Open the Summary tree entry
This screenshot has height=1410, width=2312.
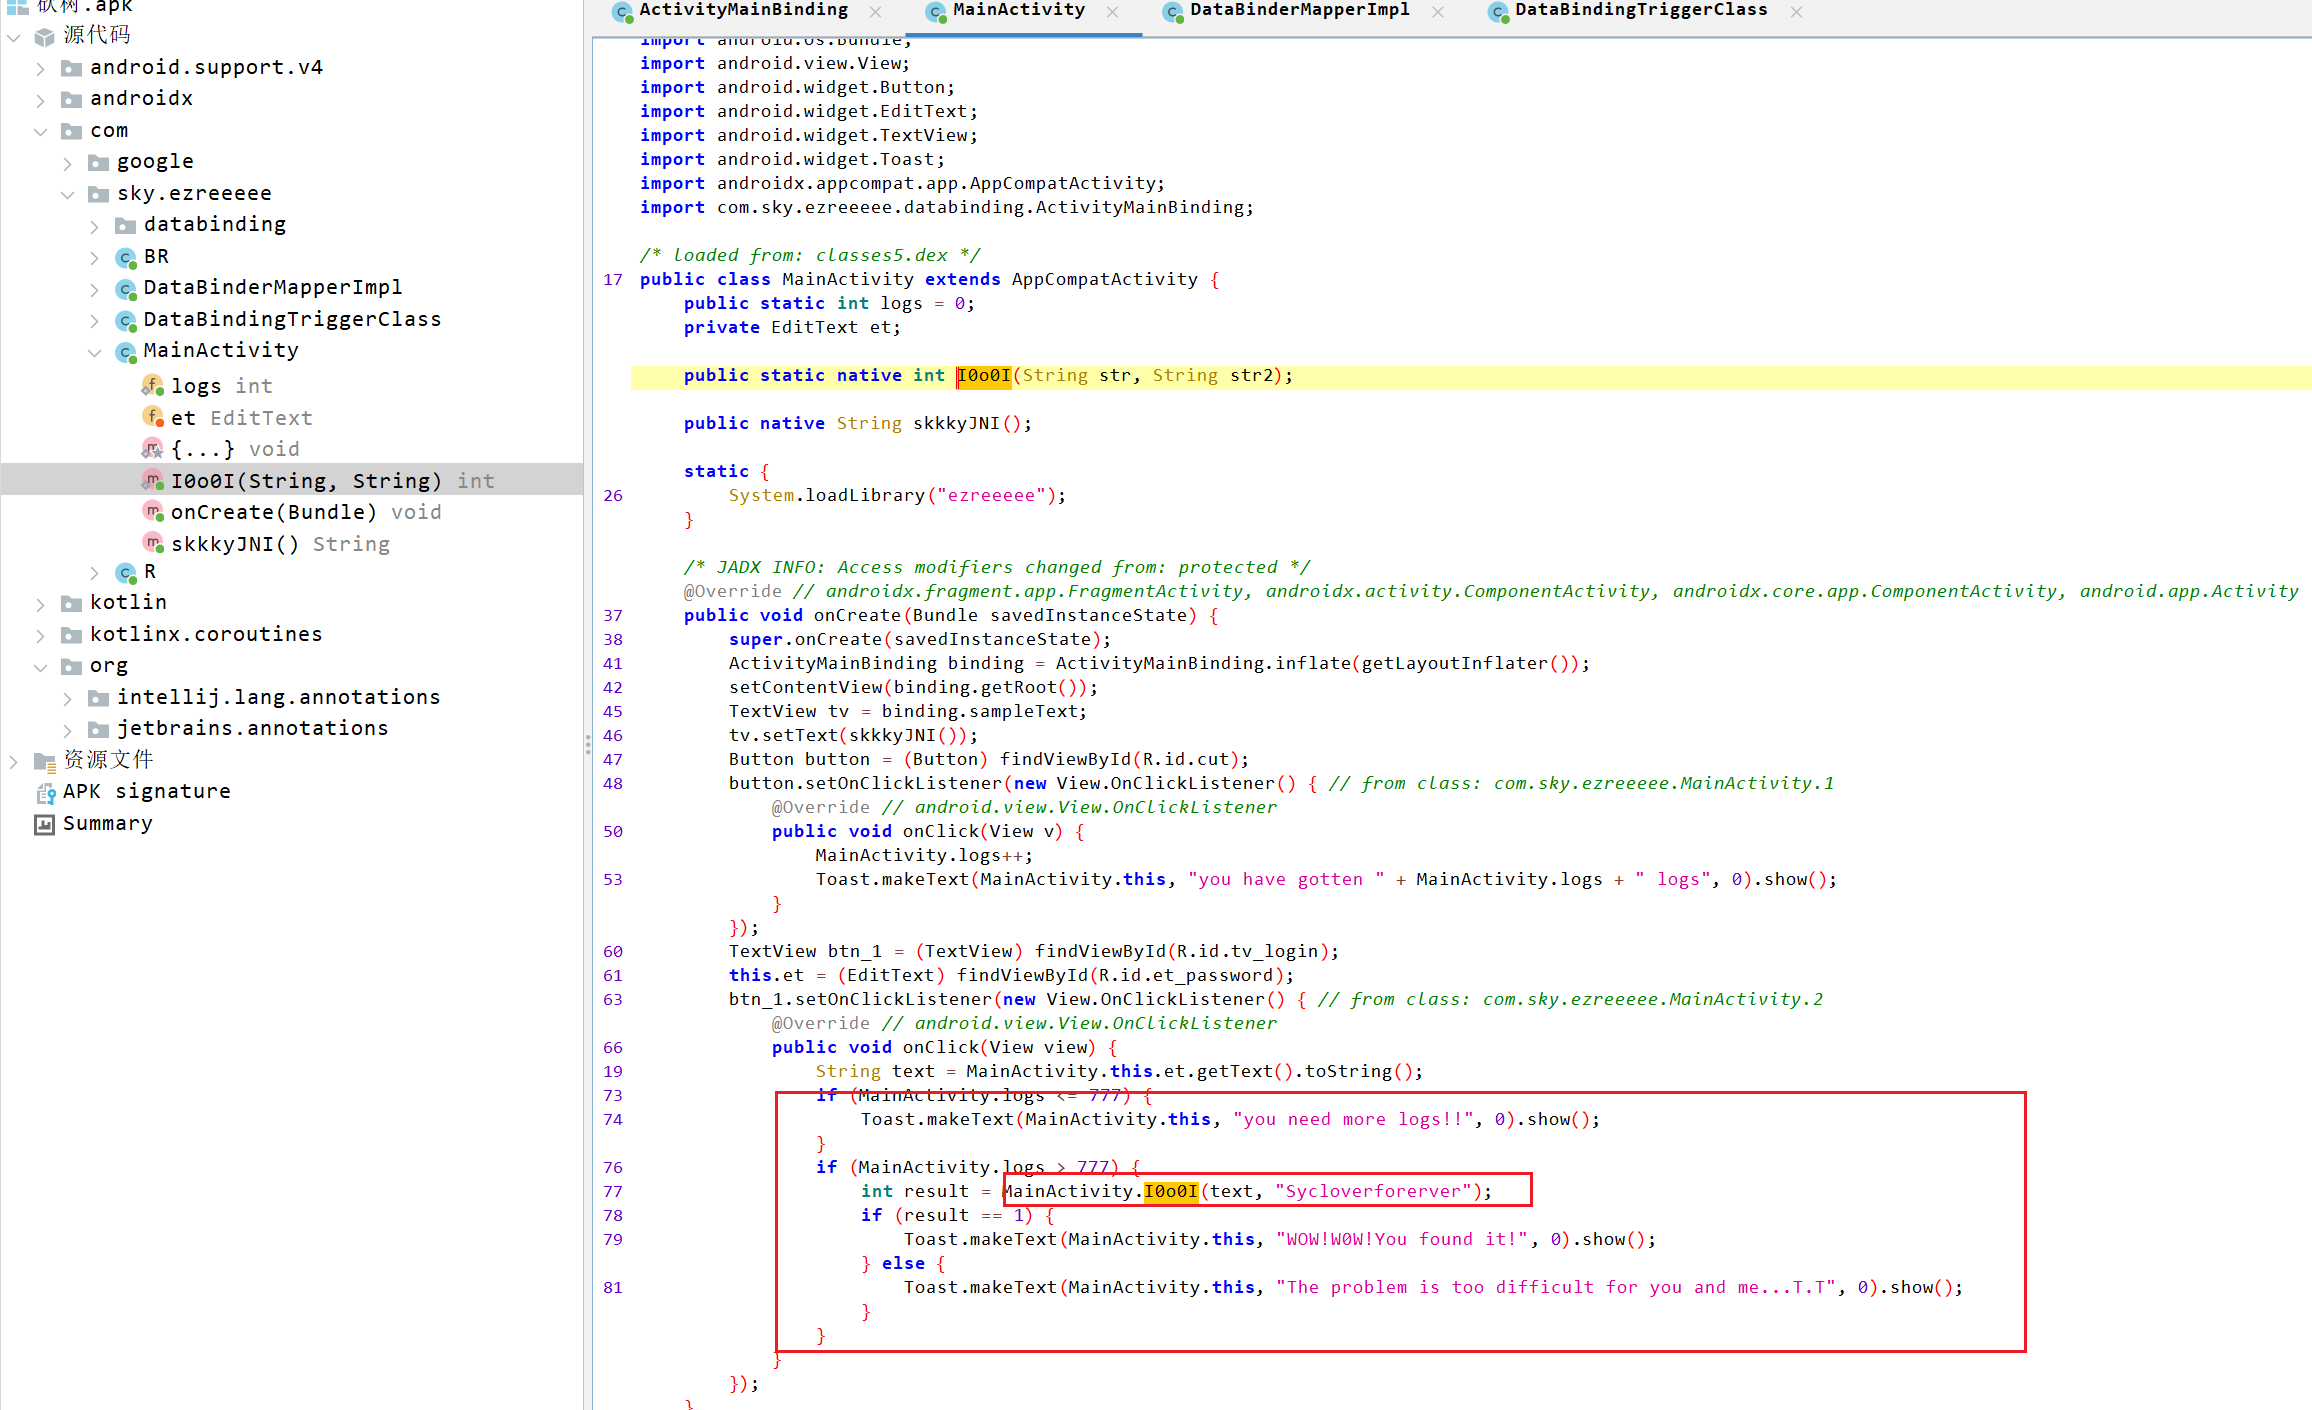click(107, 823)
